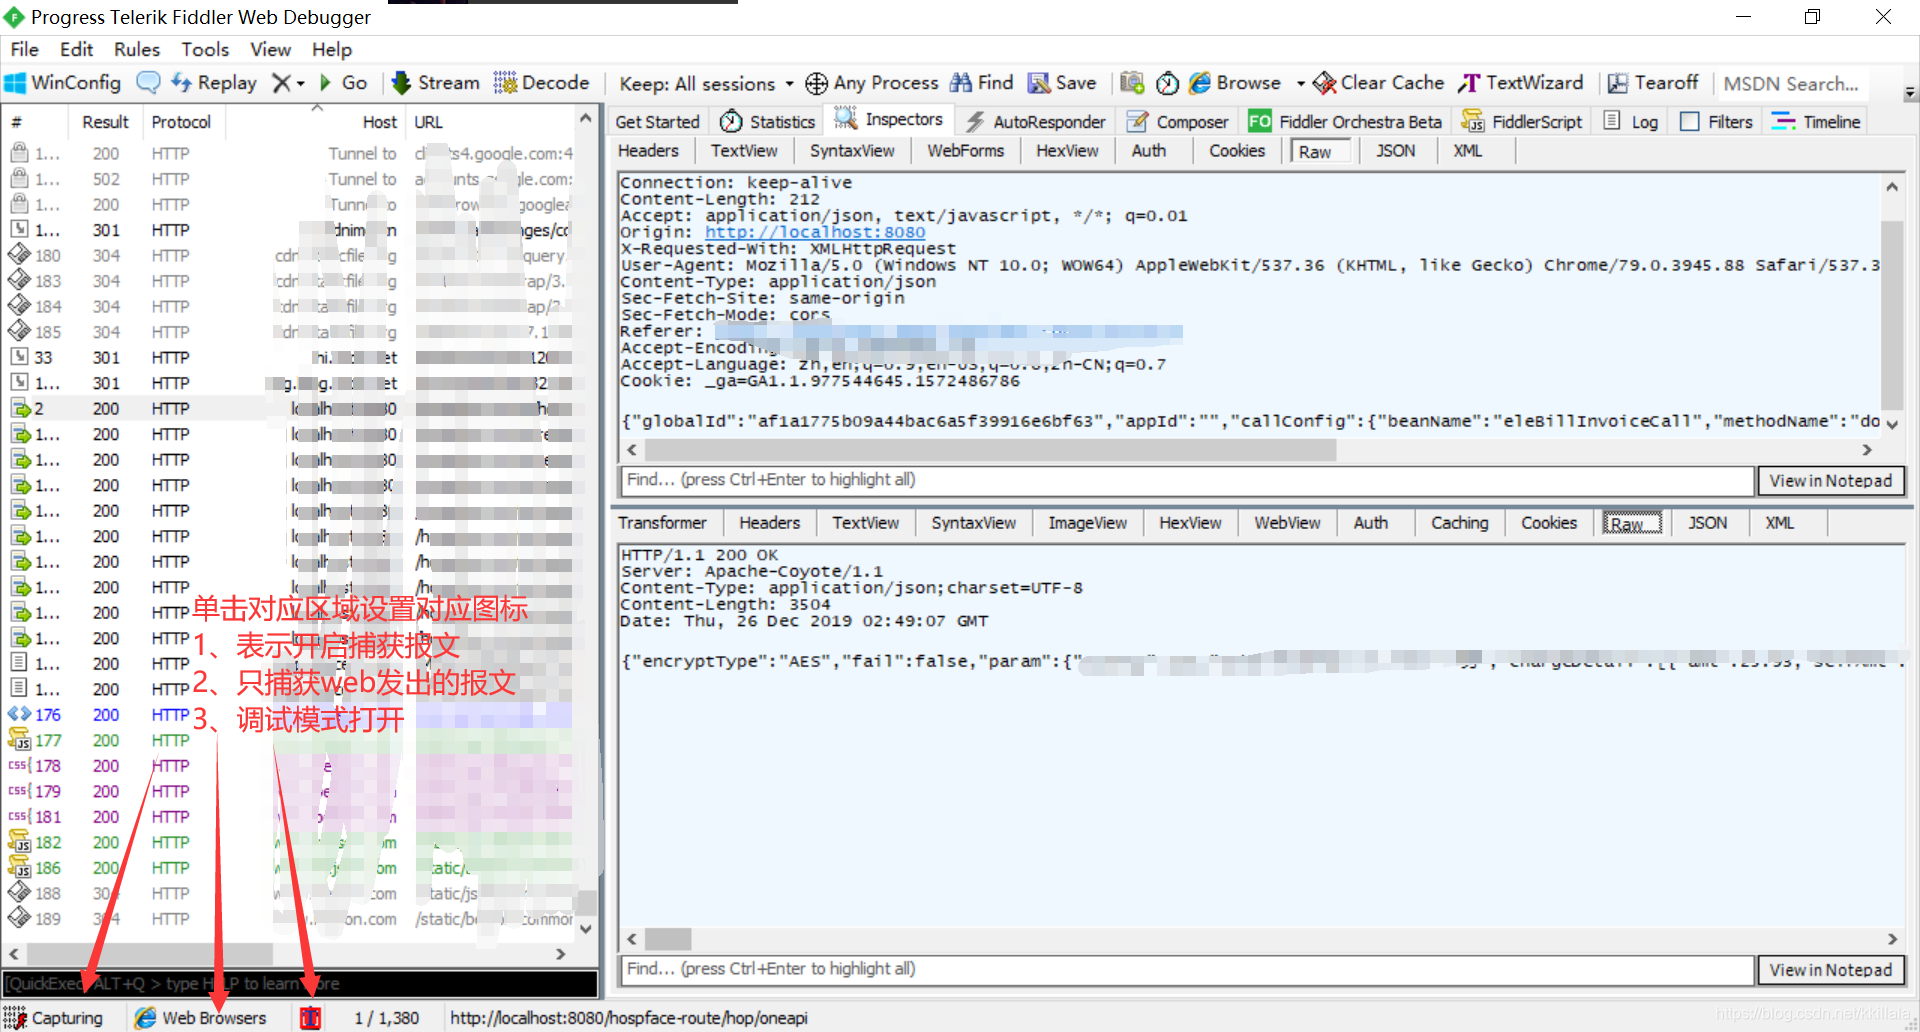1920x1032 pixels.
Task: Switch to the AutoResponder tab
Action: 1036,121
